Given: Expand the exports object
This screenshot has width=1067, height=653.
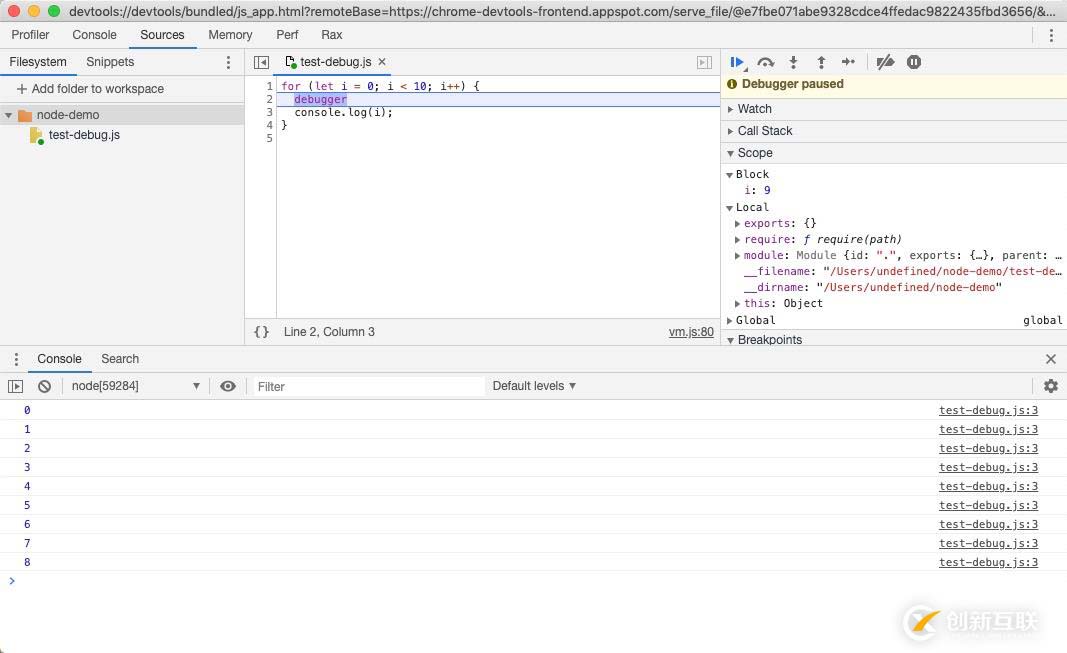Looking at the screenshot, I should coord(738,224).
